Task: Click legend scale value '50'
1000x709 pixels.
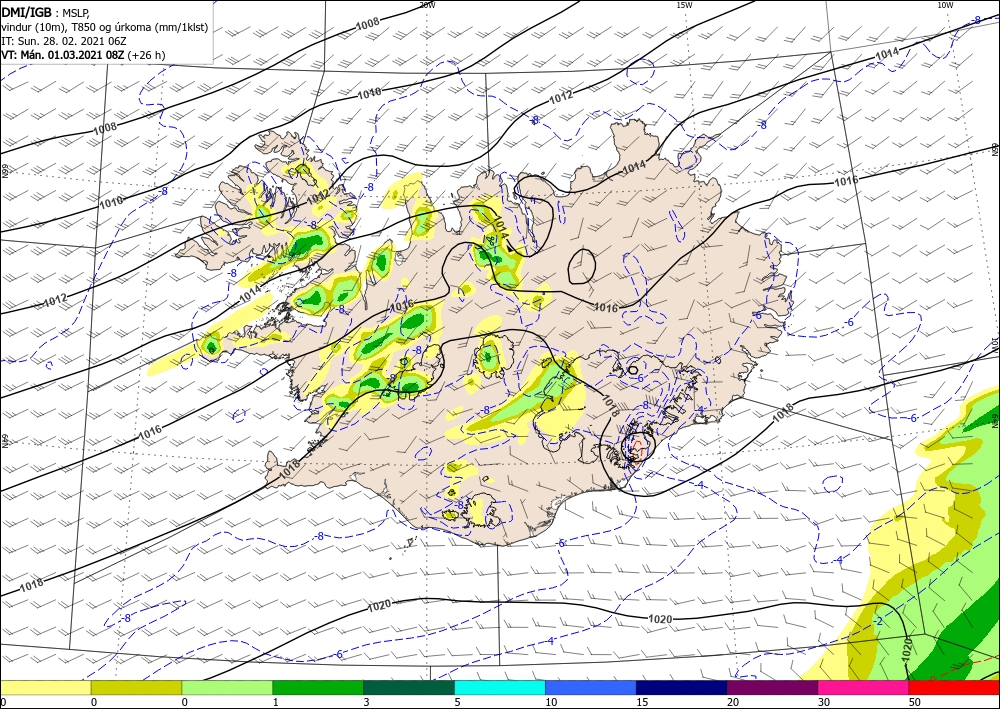Action: pyautogui.click(x=915, y=702)
